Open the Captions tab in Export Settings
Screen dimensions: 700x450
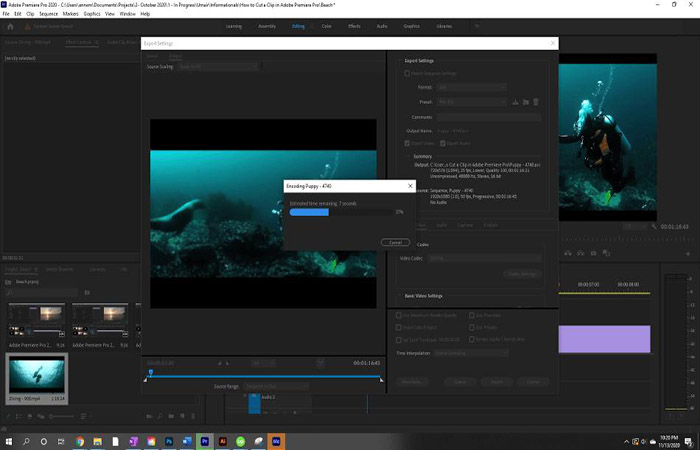pyautogui.click(x=465, y=225)
